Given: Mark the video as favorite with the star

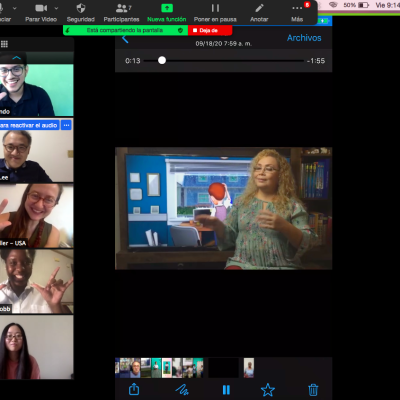Looking at the screenshot, I should point(268,390).
